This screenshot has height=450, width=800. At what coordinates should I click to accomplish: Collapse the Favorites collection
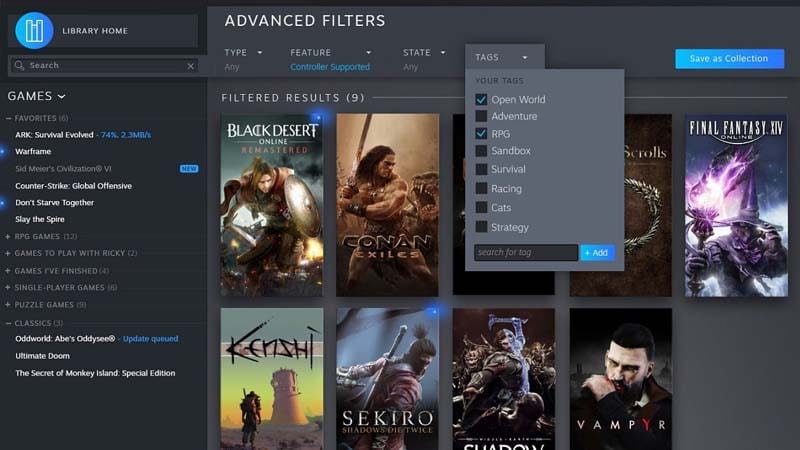pos(8,118)
